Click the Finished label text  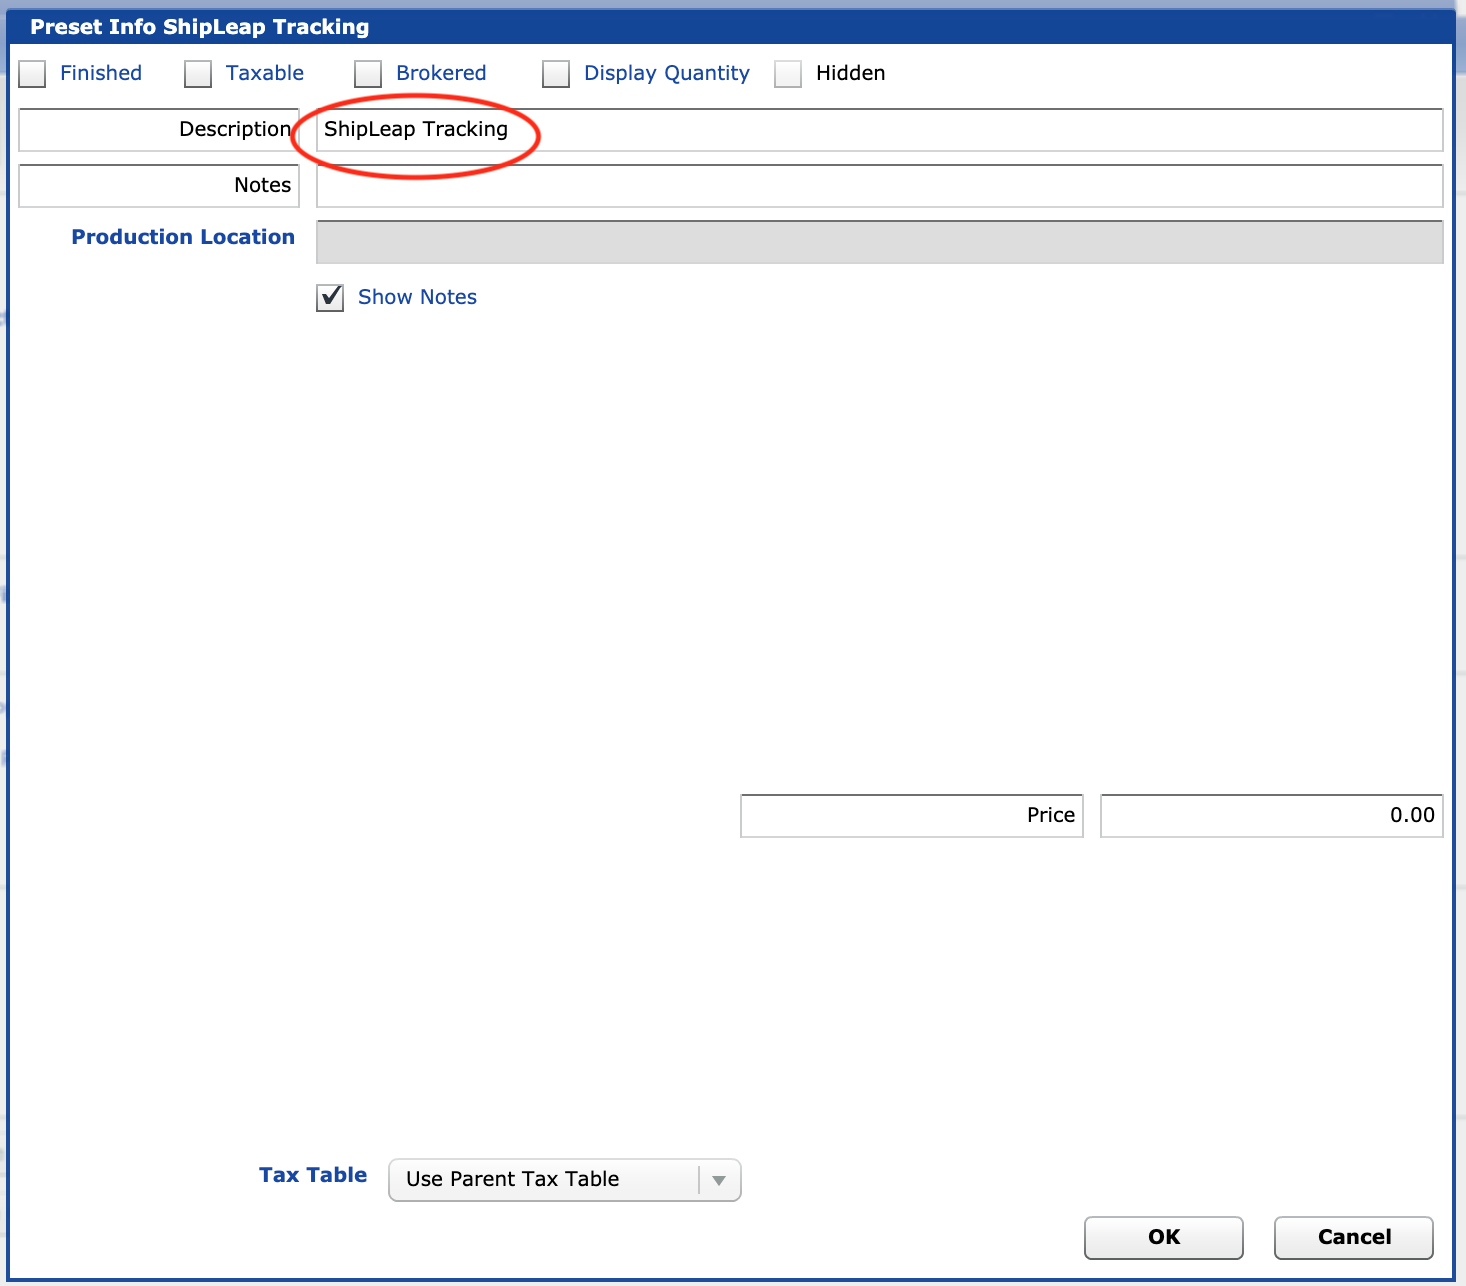[x=101, y=73]
